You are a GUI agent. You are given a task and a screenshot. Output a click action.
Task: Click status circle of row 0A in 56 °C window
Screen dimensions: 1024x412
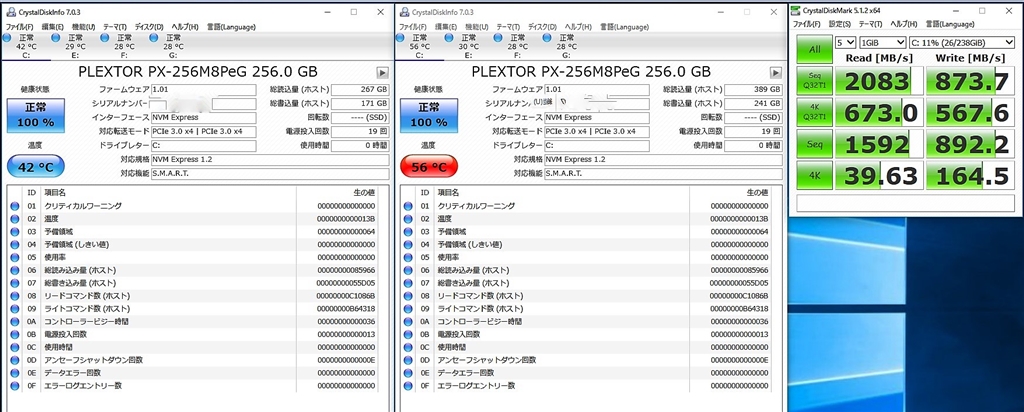(x=408, y=322)
